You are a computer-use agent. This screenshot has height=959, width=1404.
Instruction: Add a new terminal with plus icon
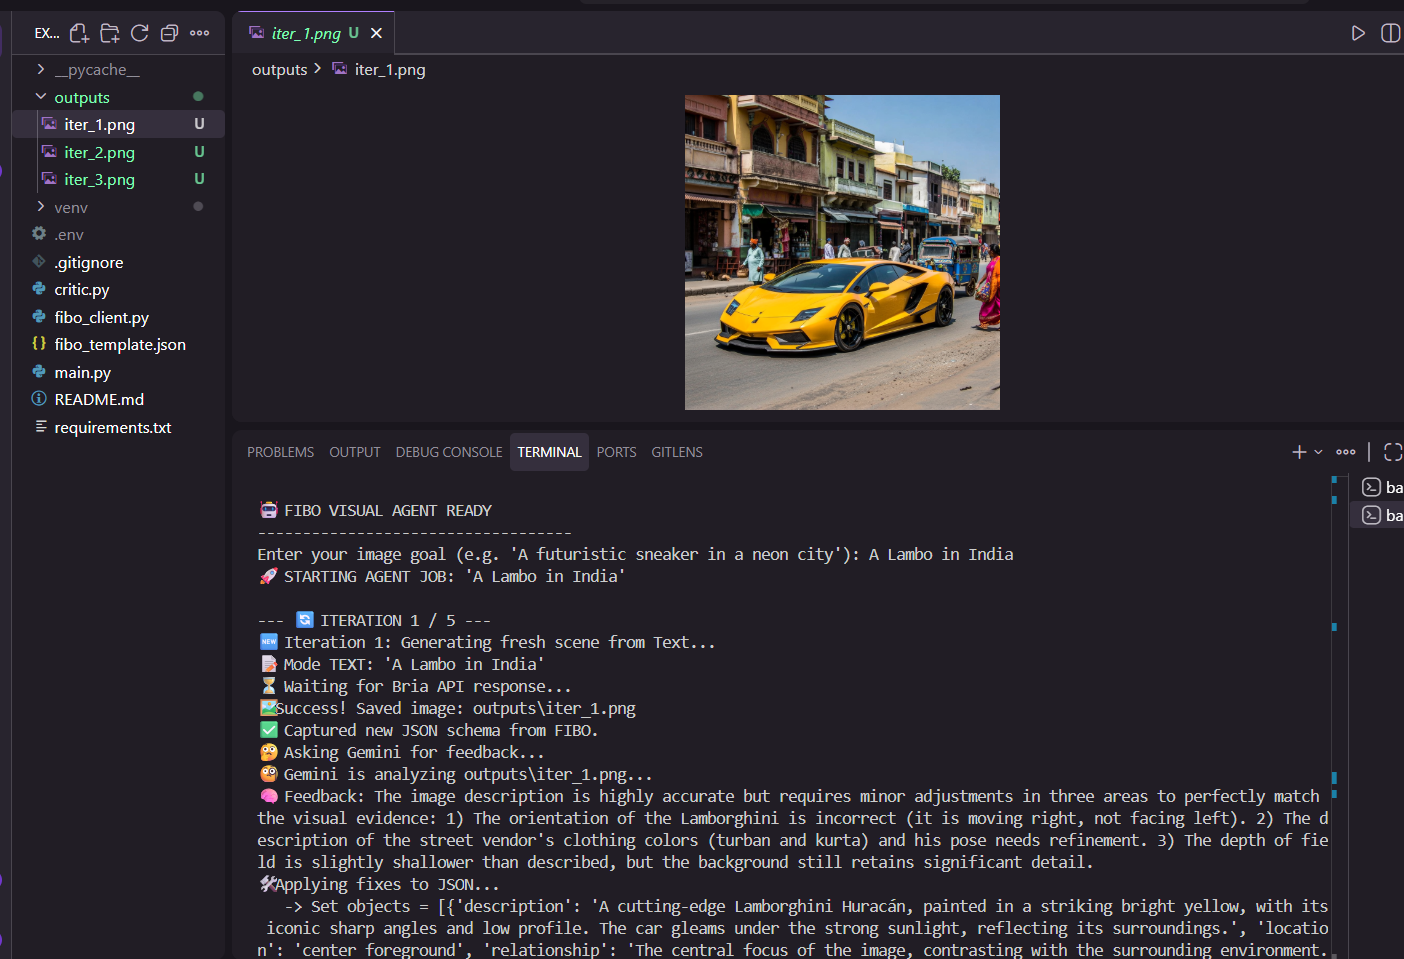click(x=1299, y=452)
